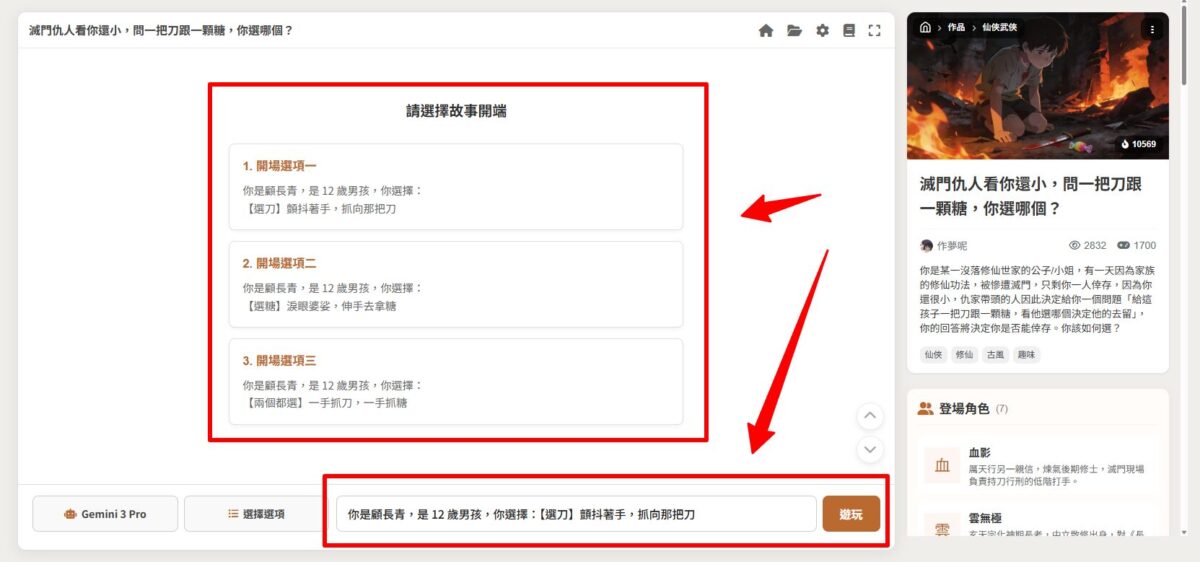Click the flame popularity badge 10569
1200x562 pixels.
pyautogui.click(x=1138, y=144)
